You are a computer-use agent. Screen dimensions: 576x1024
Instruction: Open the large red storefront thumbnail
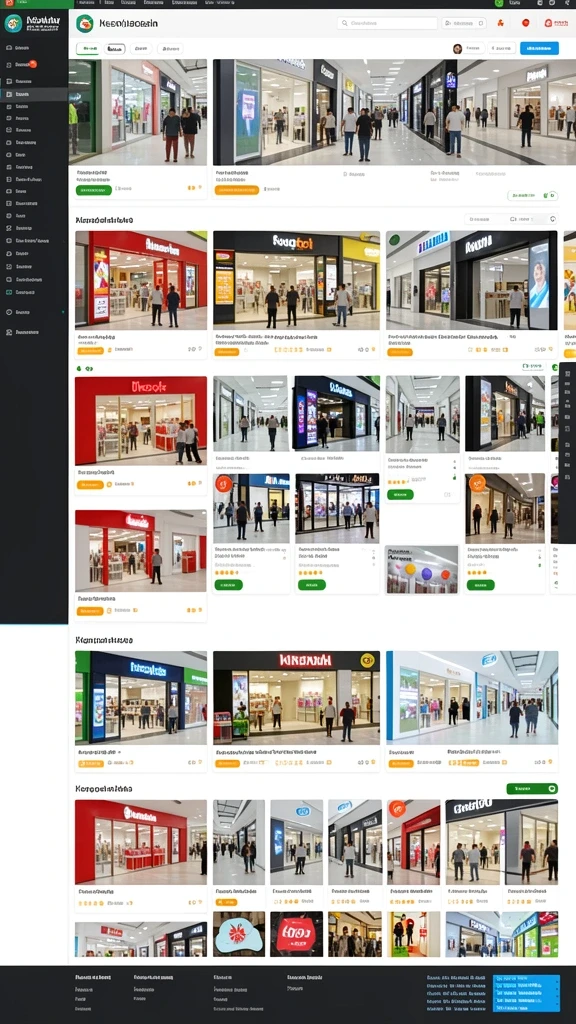tap(141, 421)
